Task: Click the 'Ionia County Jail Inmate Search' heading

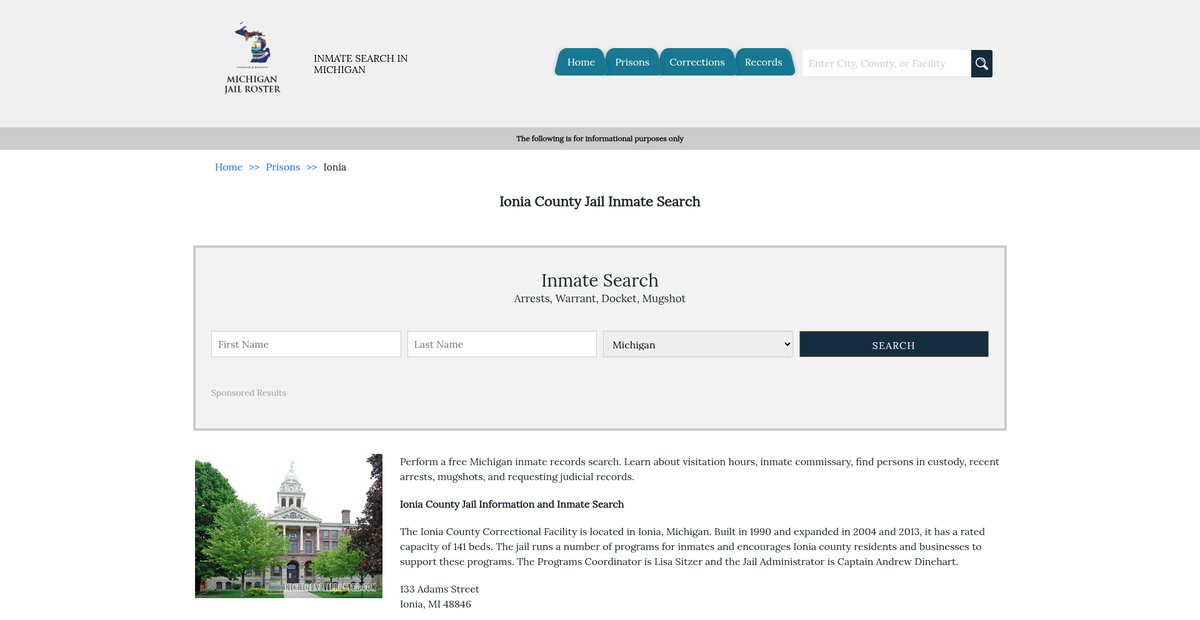Action: coord(600,201)
